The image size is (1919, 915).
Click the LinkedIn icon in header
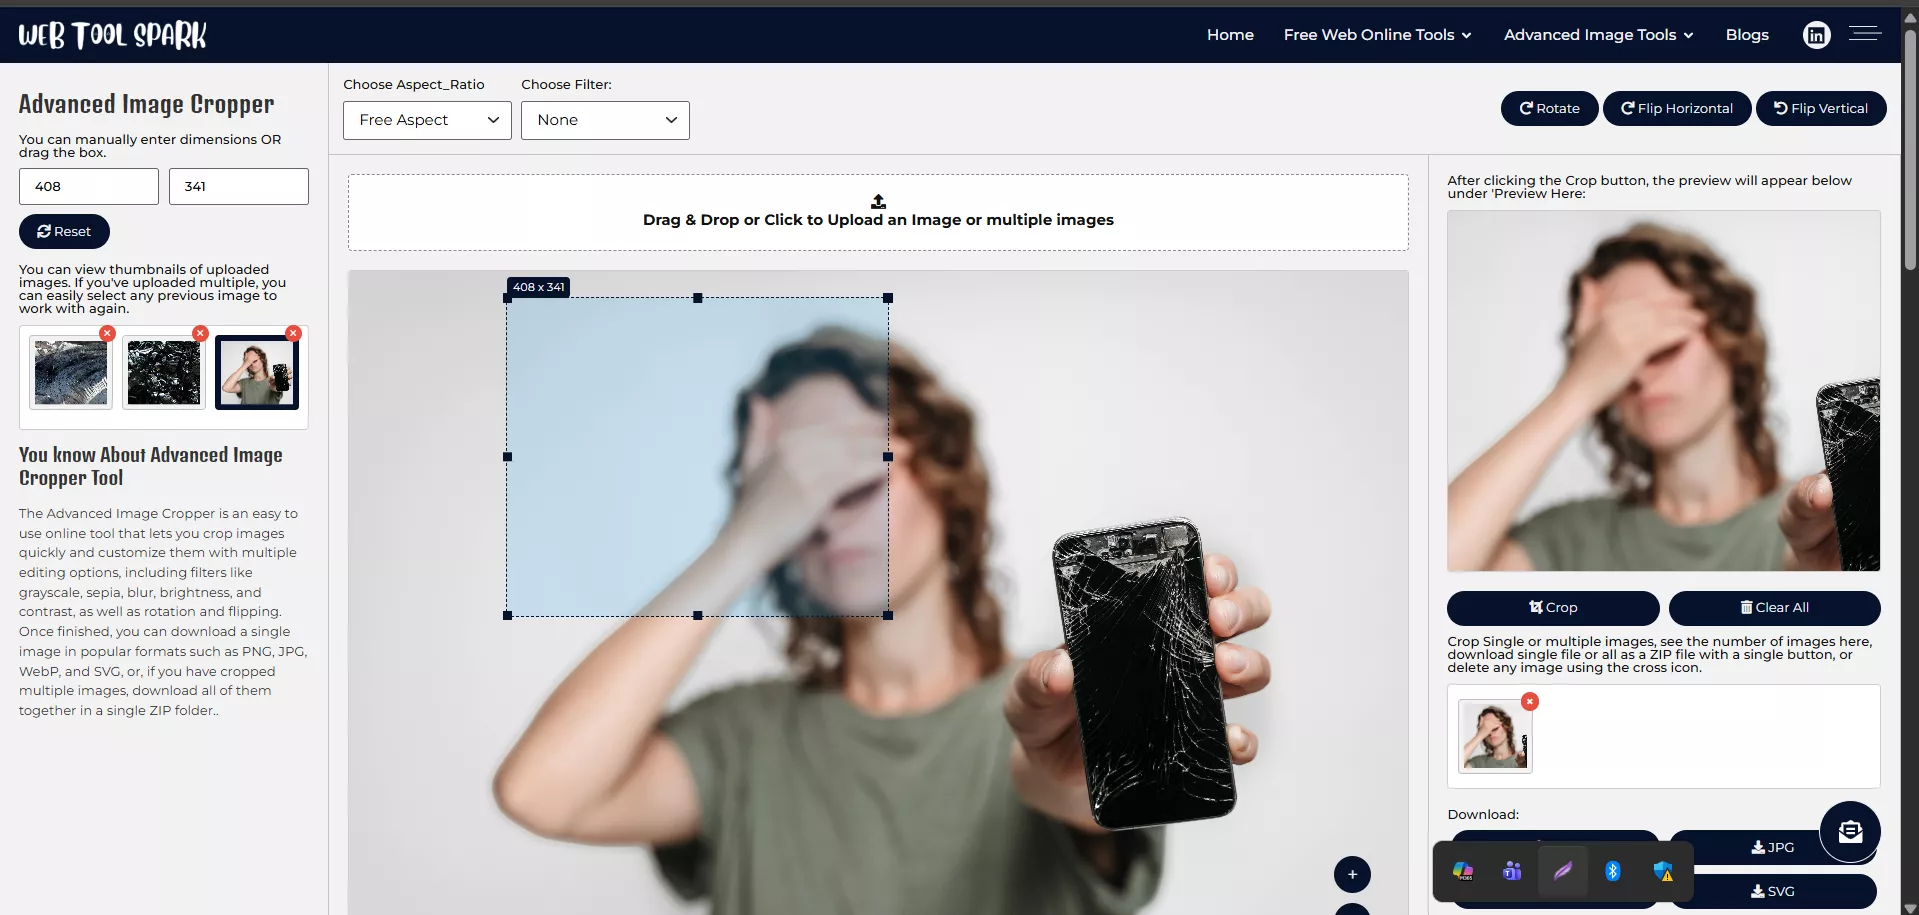[1816, 35]
